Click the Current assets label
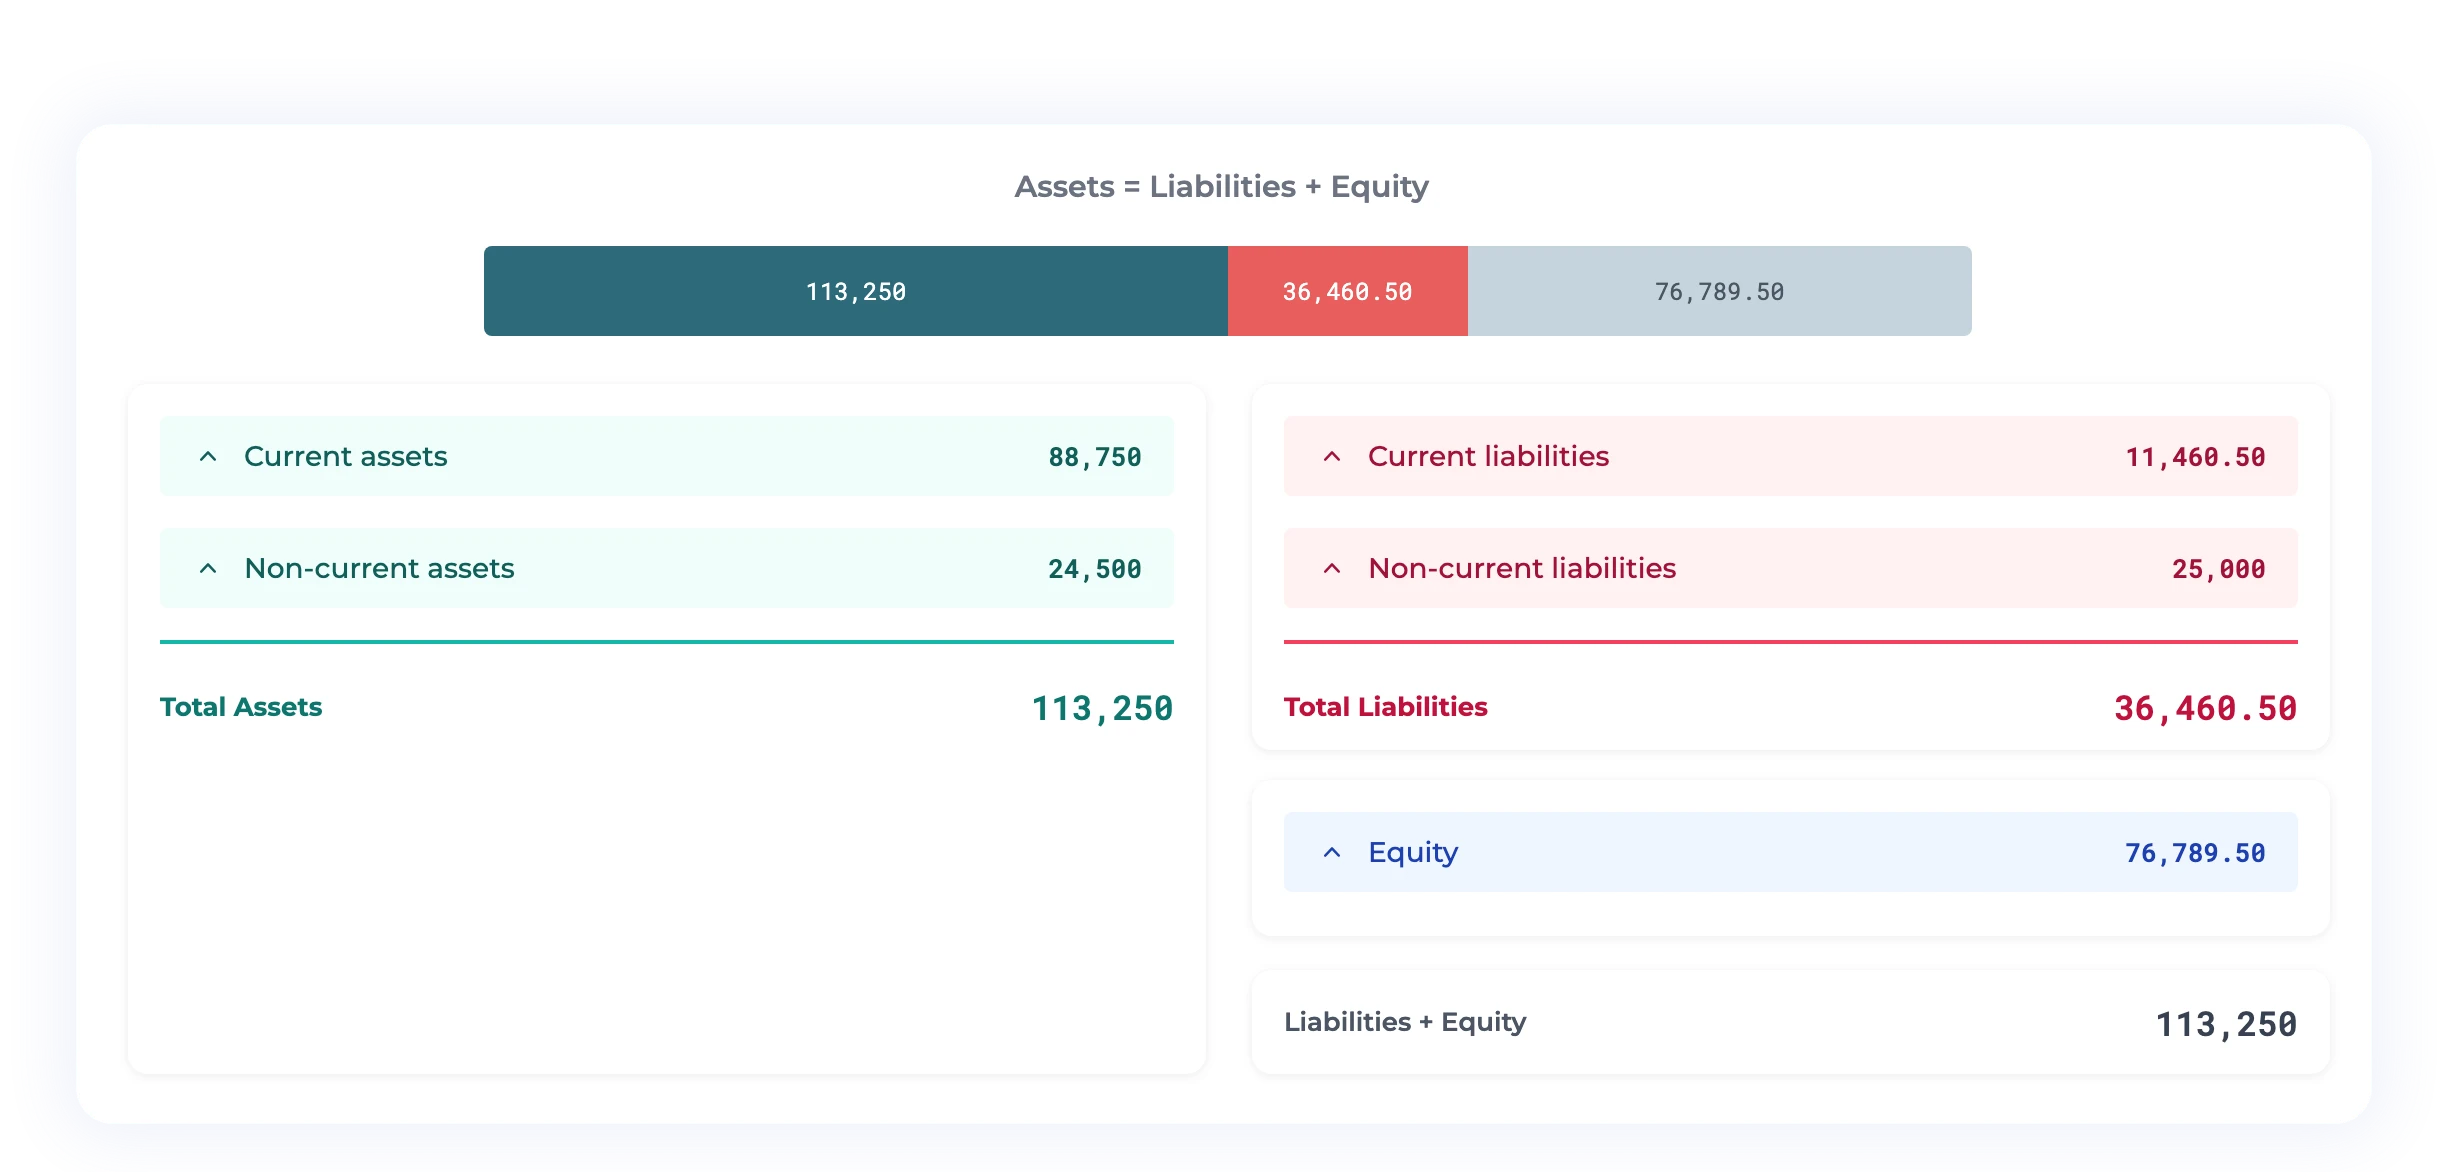Image resolution: width=2444 pixels, height=1172 pixels. 346,456
